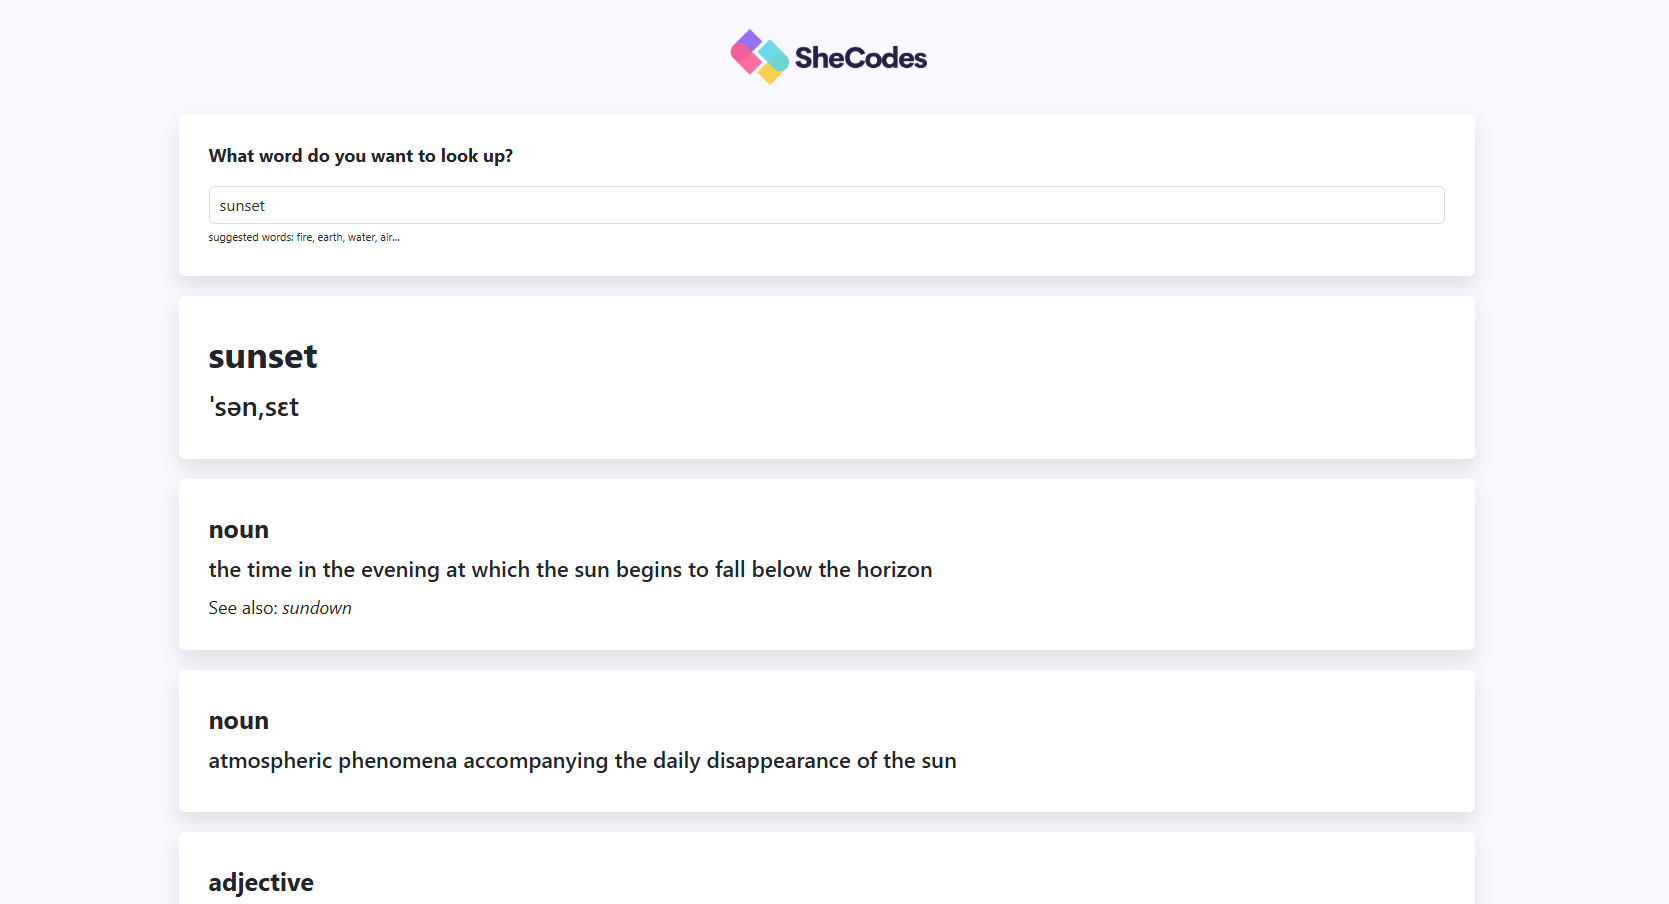The height and width of the screenshot is (904, 1669).
Task: Click the "suggested words:" hint label
Action: [250, 238]
